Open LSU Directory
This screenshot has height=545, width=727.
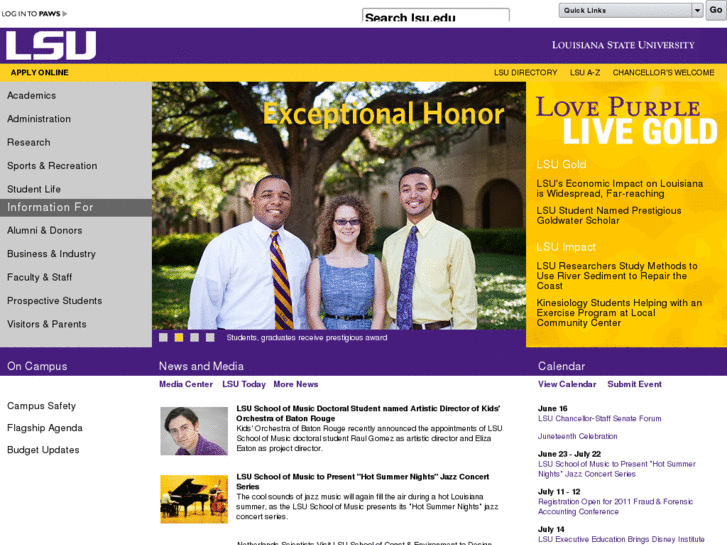(525, 72)
